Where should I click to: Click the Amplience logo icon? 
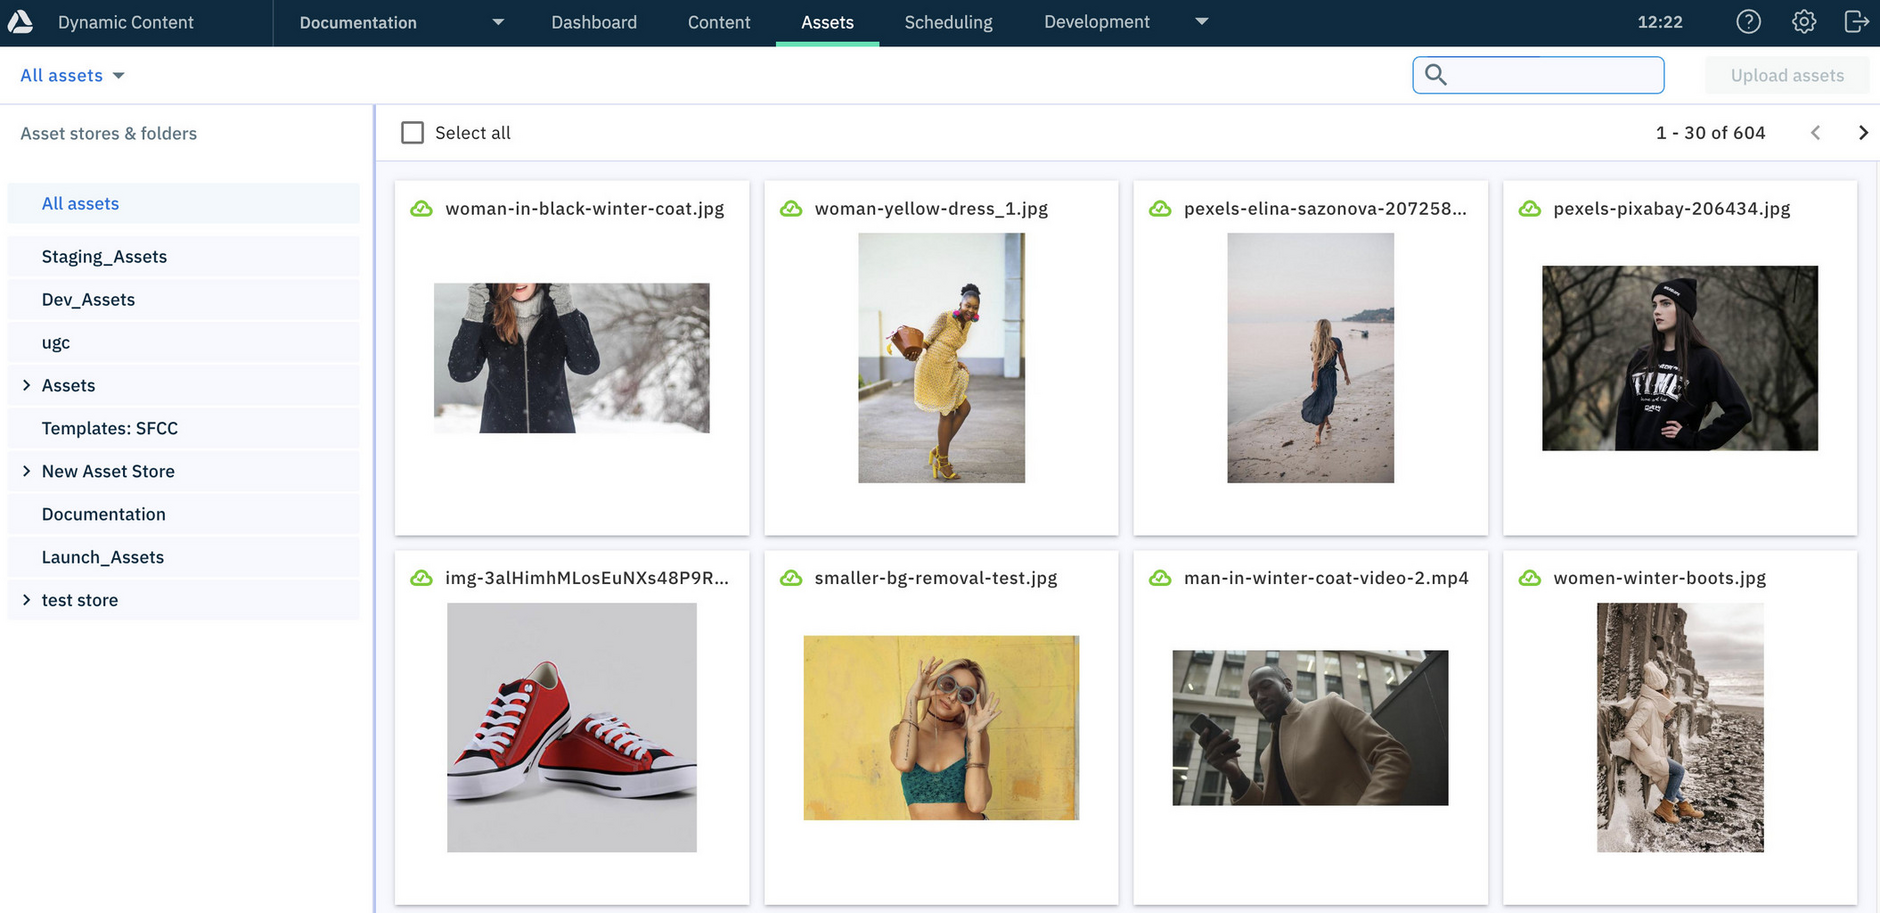[x=20, y=22]
